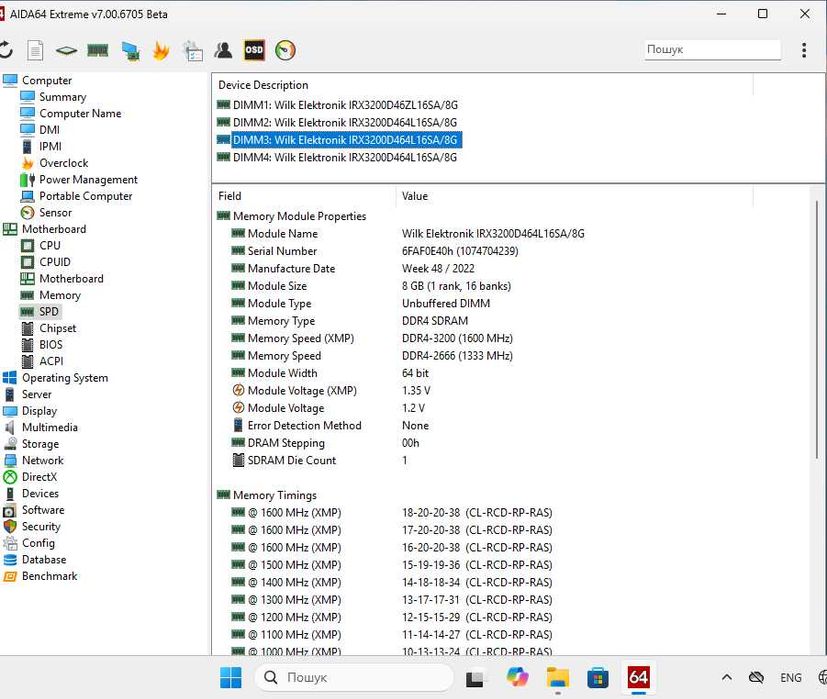Viewport: 827px width, 699px height.
Task: Open the preferences checklist toolbar icon
Action: 193,51
